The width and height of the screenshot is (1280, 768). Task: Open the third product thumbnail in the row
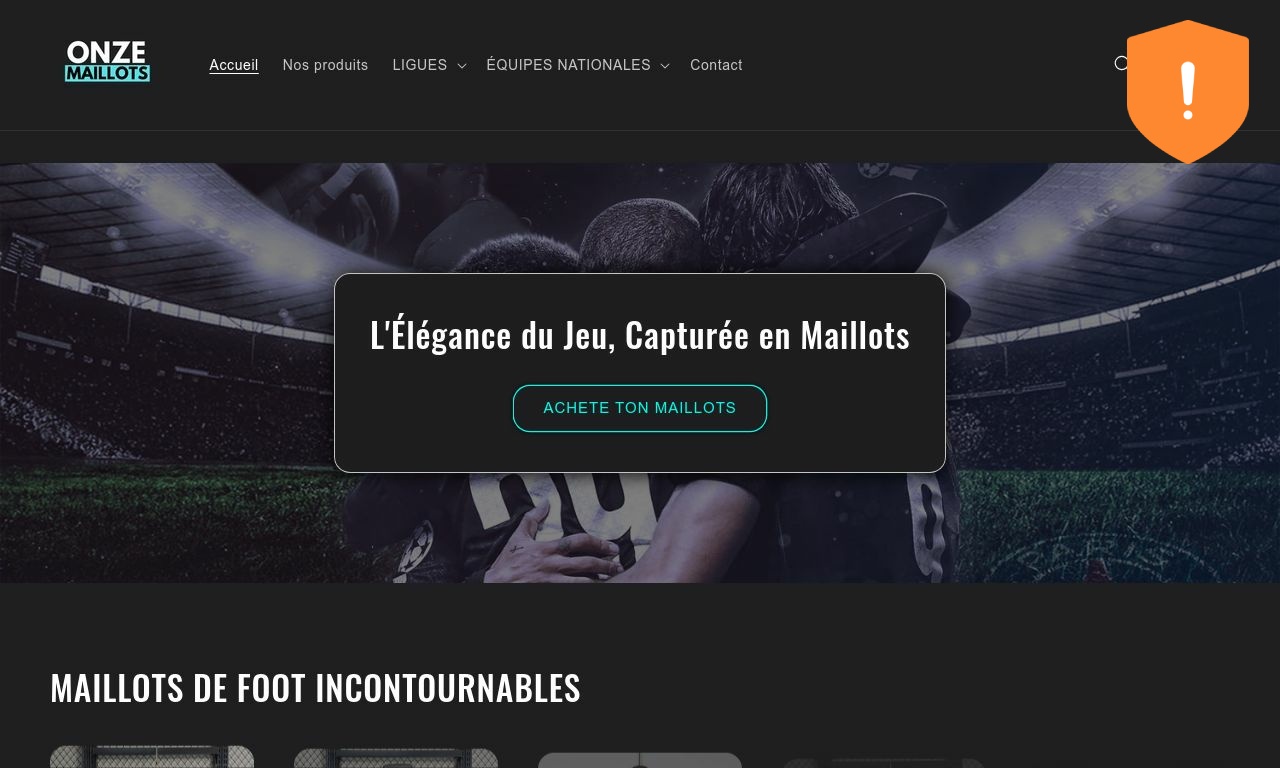click(640, 760)
